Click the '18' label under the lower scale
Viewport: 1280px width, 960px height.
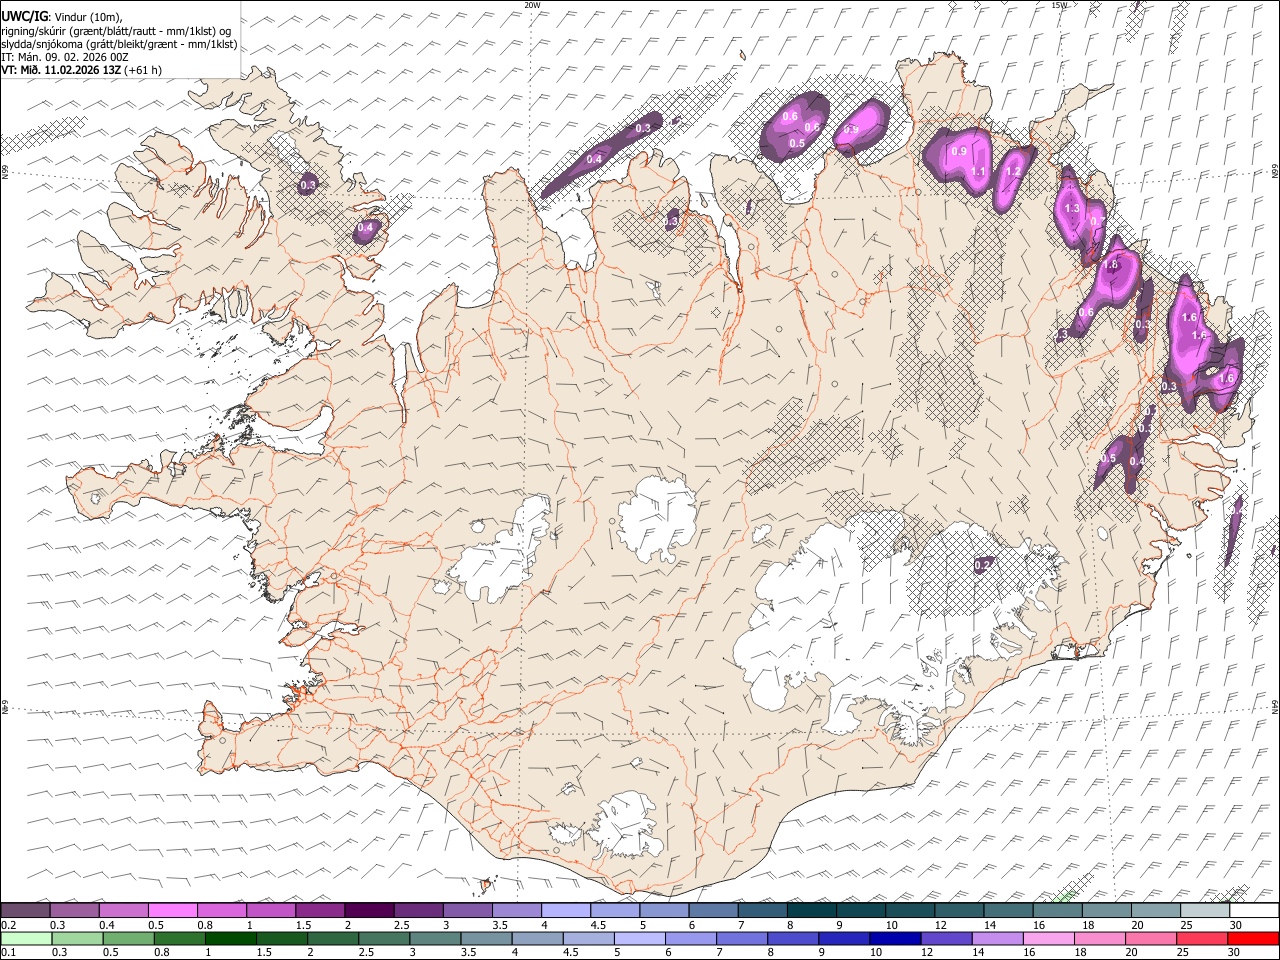tap(1080, 952)
